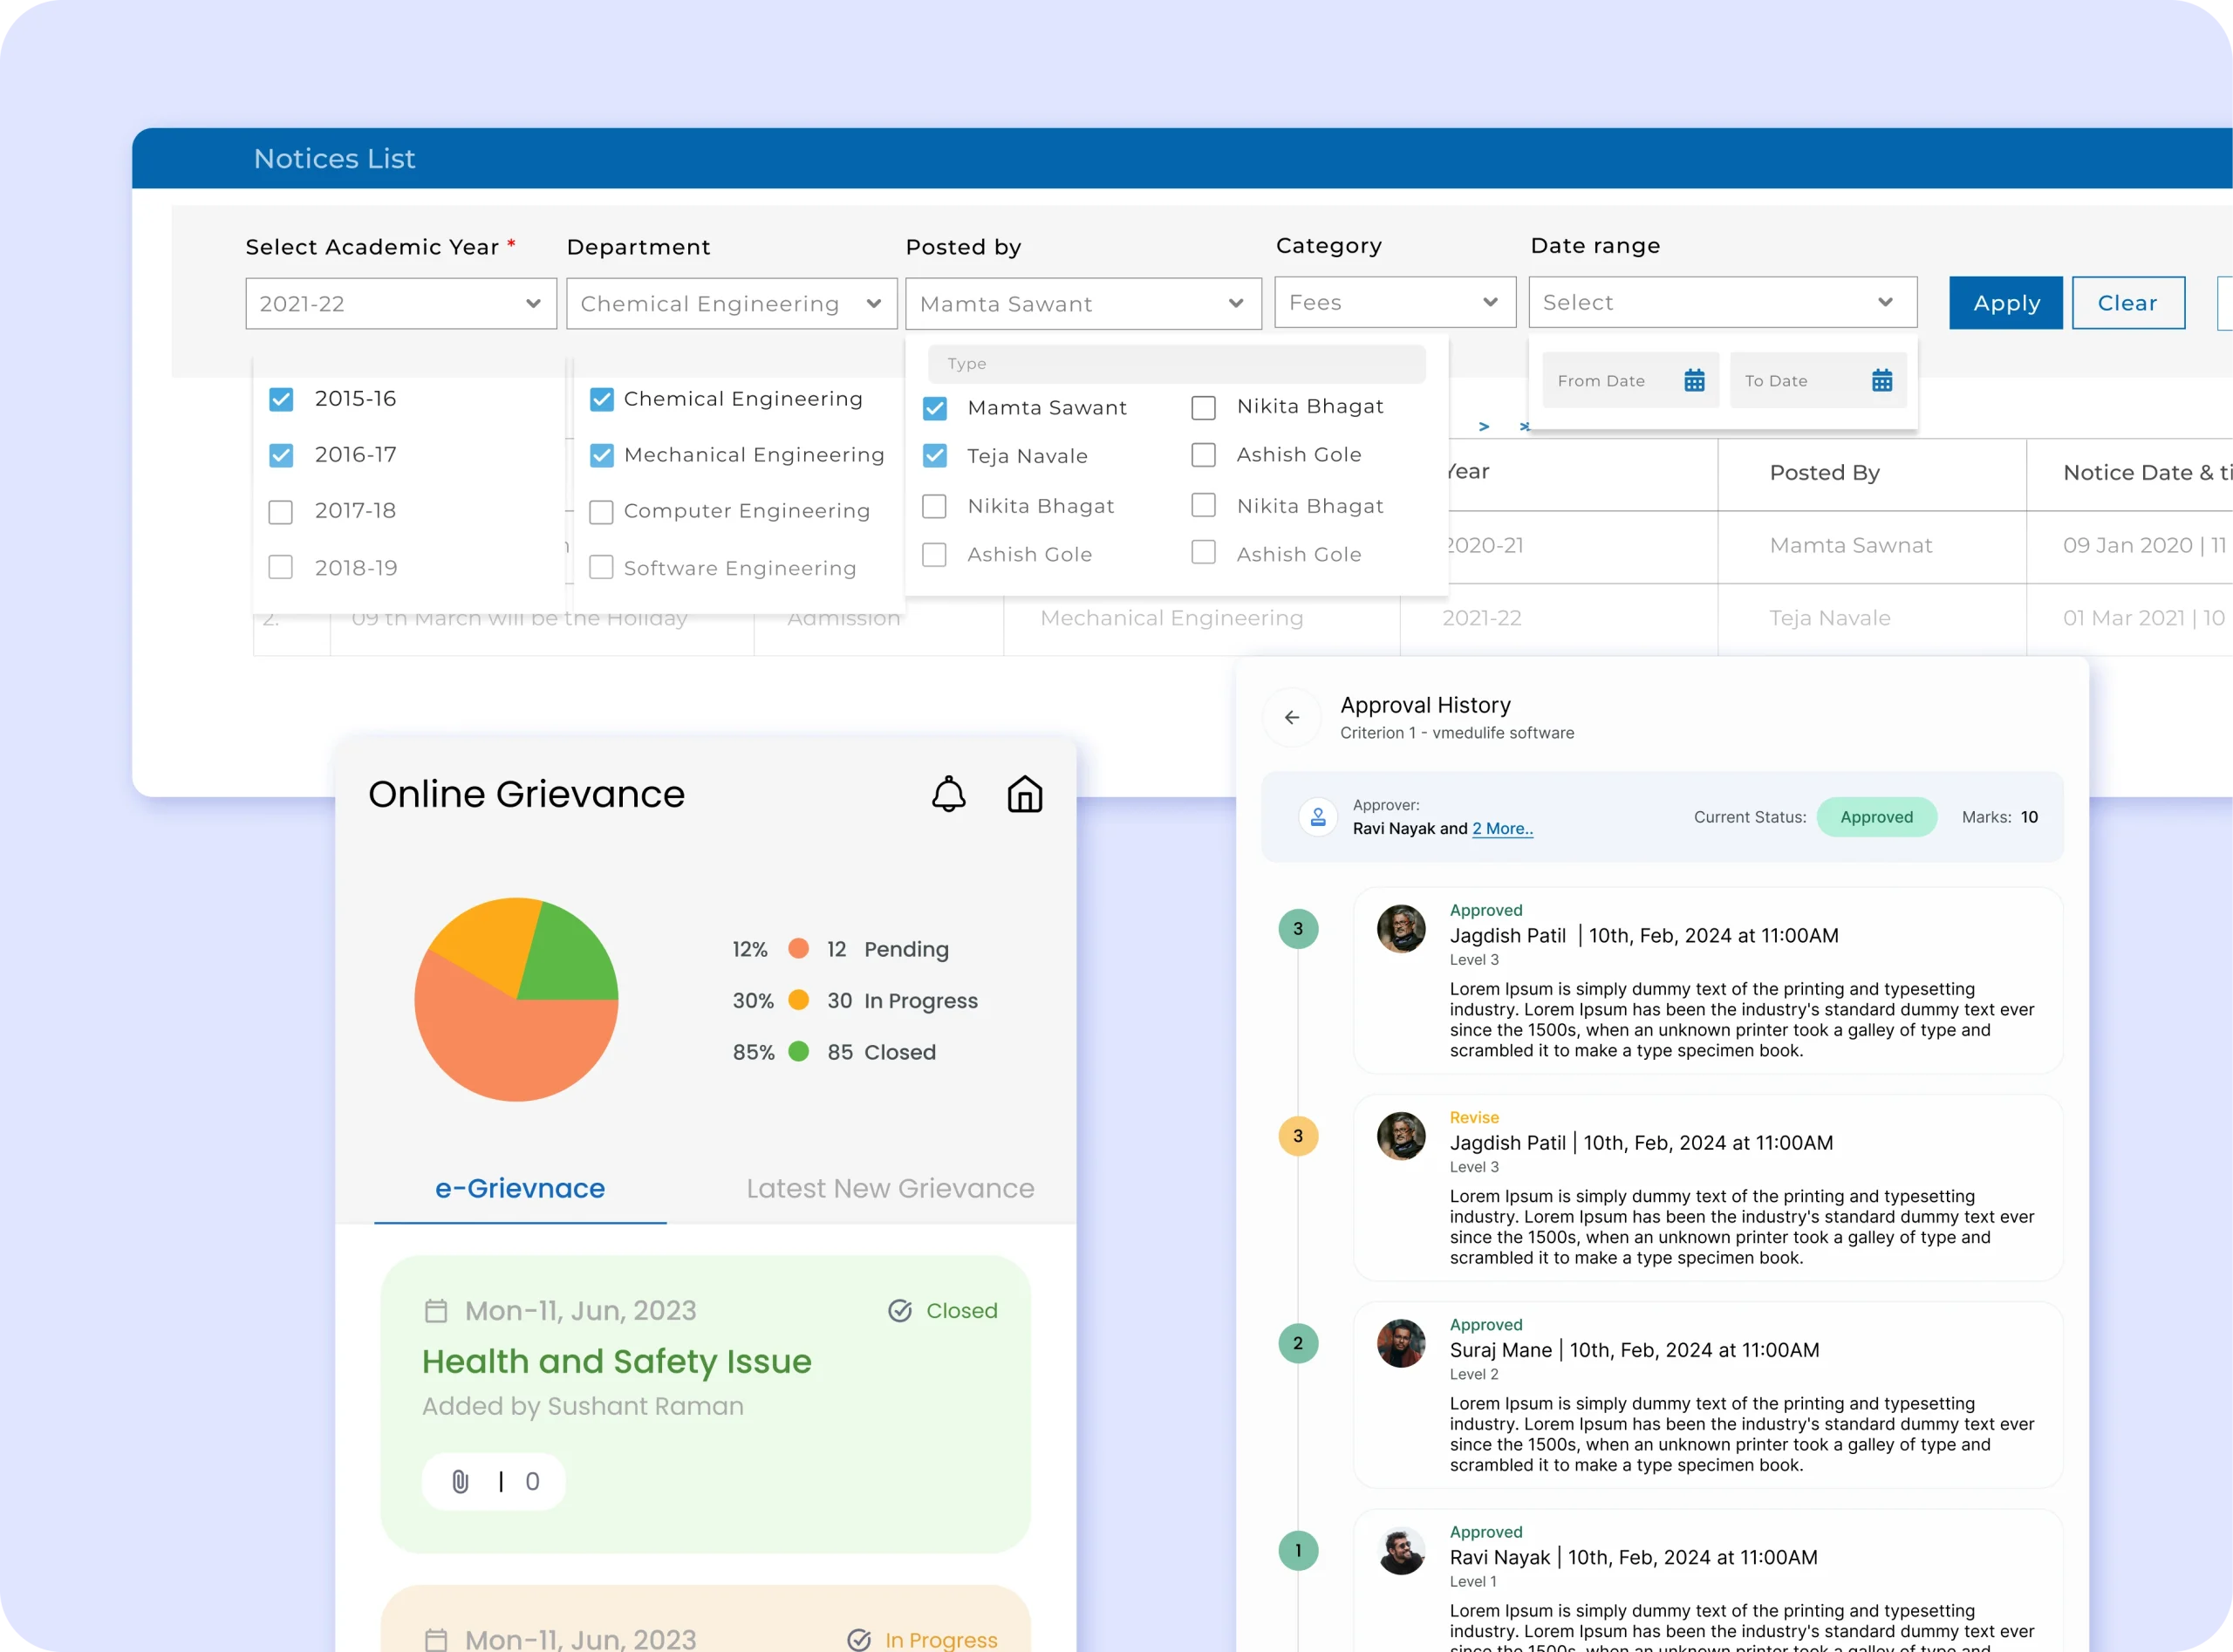Image resolution: width=2233 pixels, height=1652 pixels.
Task: Open the From Date calendar icon
Action: tap(1694, 380)
